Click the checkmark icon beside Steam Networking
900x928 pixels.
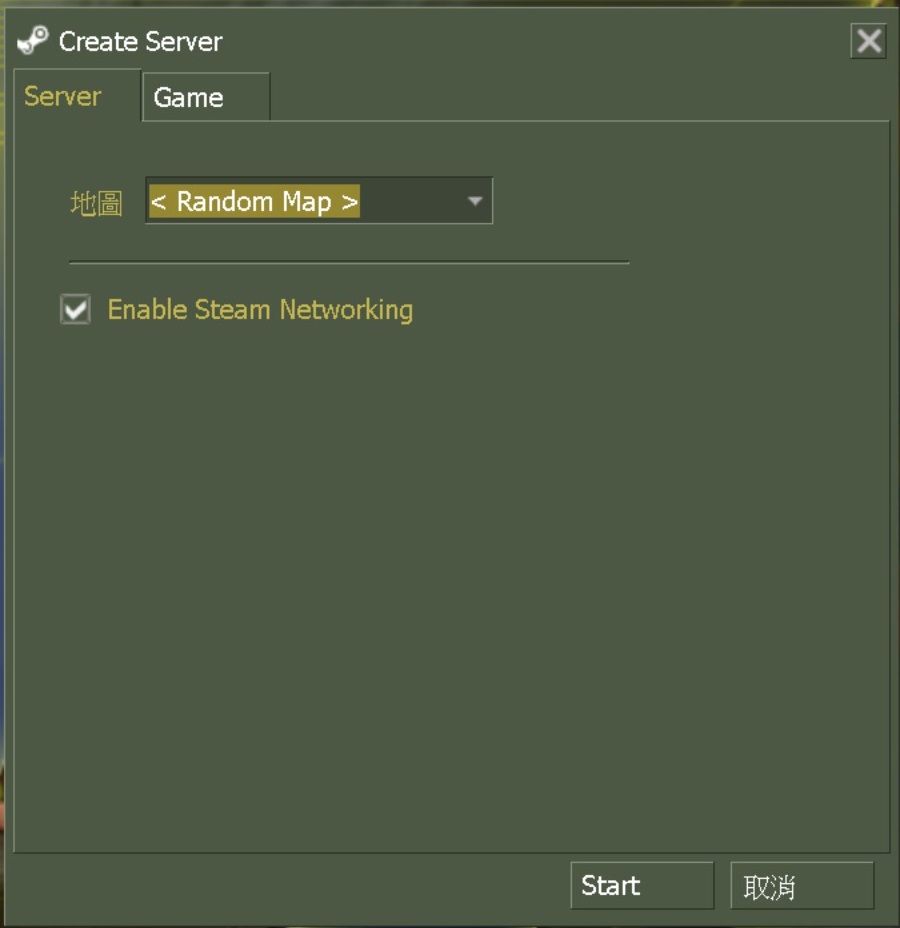pyautogui.click(x=76, y=309)
